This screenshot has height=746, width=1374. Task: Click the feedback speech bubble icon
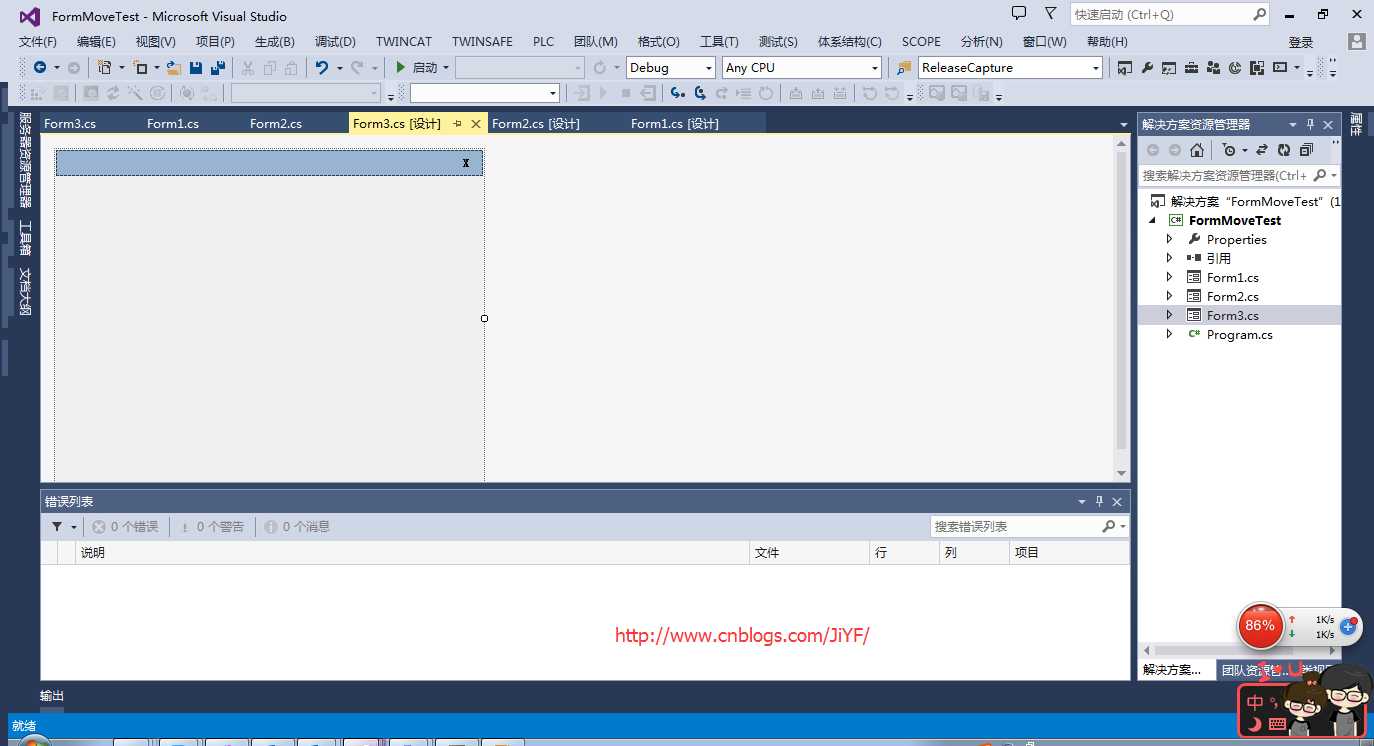click(1019, 14)
